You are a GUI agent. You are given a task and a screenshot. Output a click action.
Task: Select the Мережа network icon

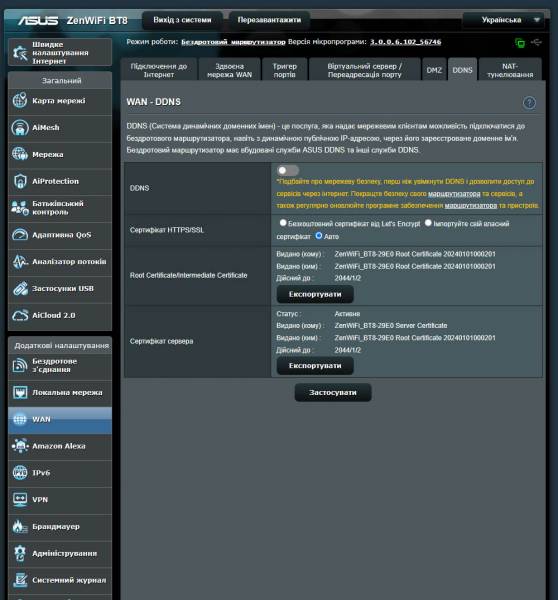coord(20,154)
